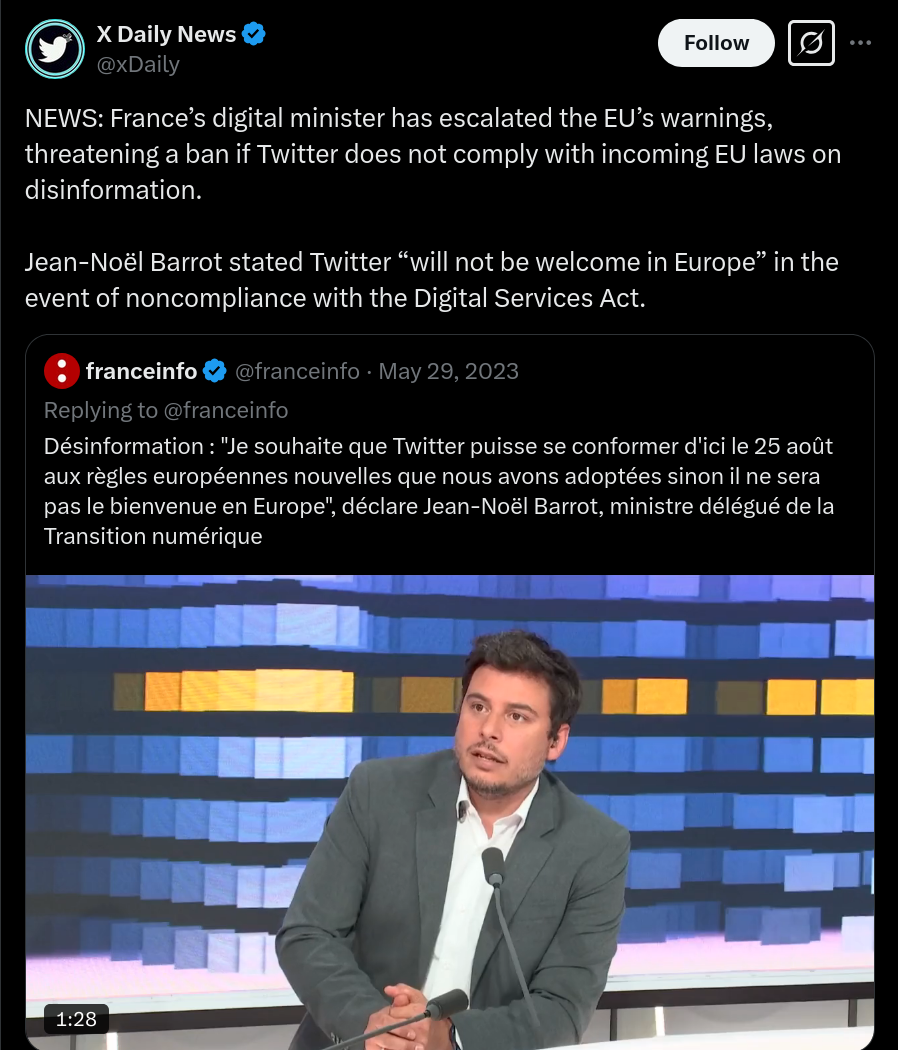Open the three-dot more options menu
The width and height of the screenshot is (898, 1050).
860,43
